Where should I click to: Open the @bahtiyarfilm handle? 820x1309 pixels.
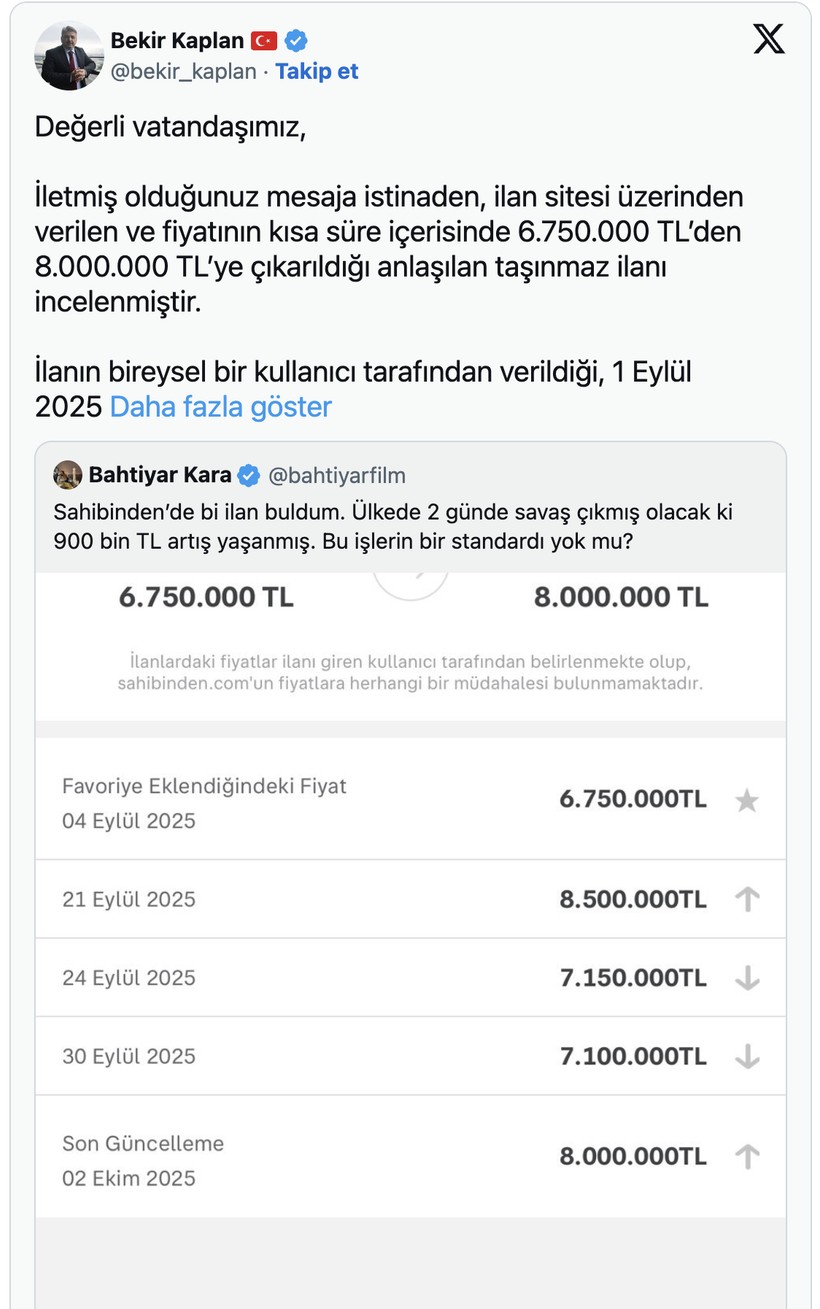pos(337,474)
